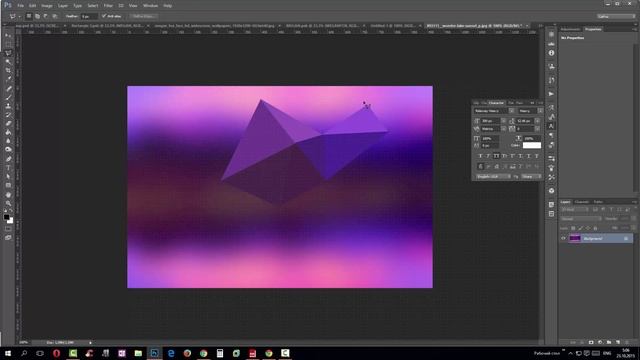Select the Polygonal Lasso tool

click(x=8, y=53)
